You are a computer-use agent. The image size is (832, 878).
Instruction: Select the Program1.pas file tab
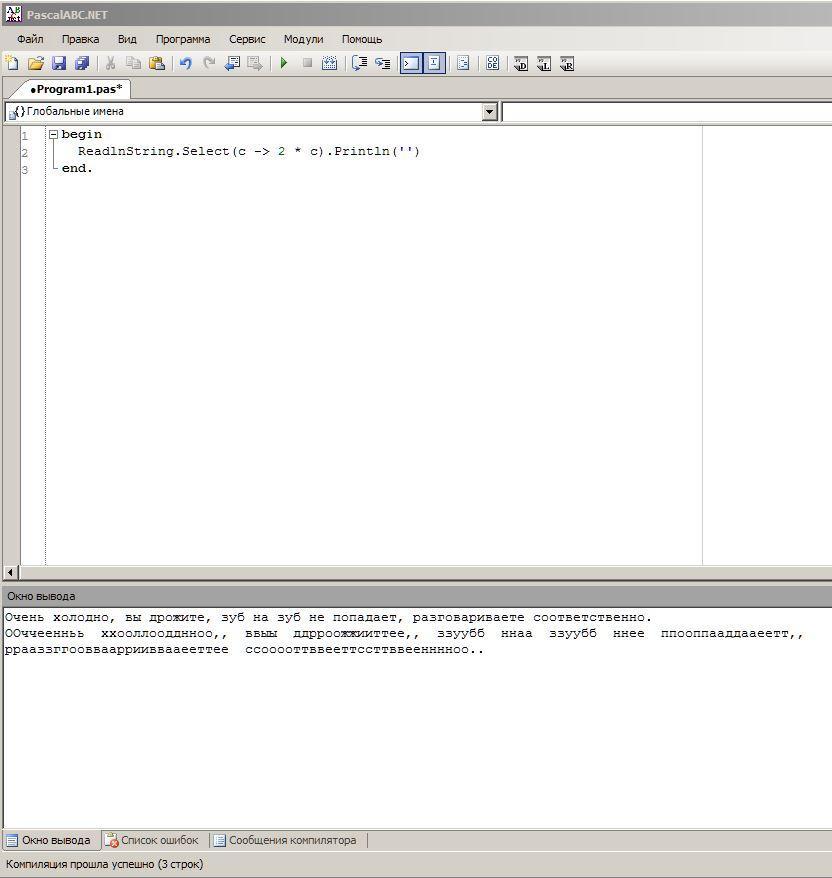[76, 89]
